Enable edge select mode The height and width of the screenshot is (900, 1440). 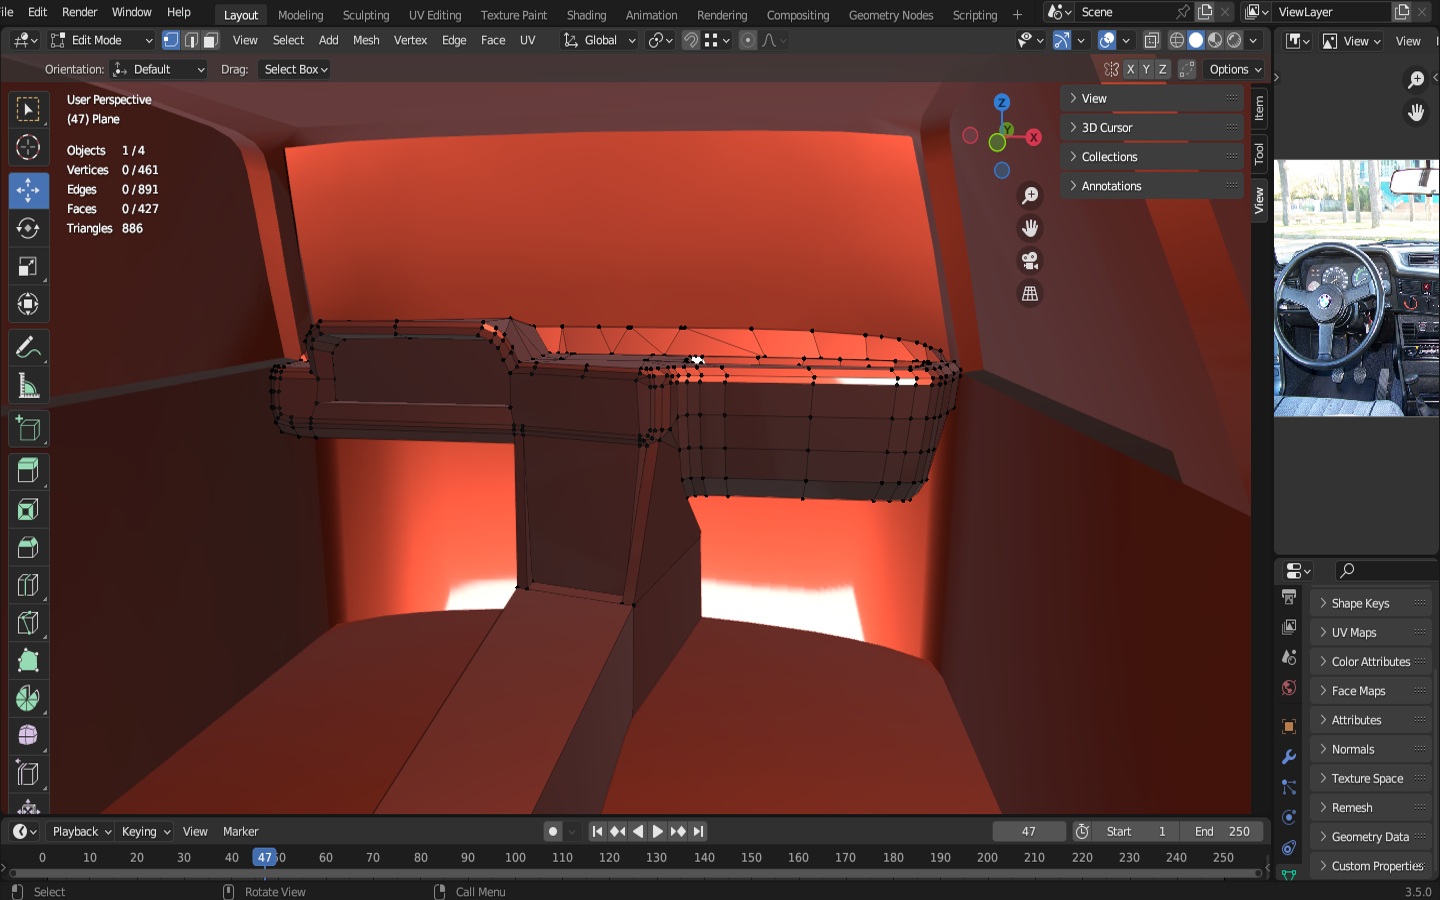coord(191,40)
